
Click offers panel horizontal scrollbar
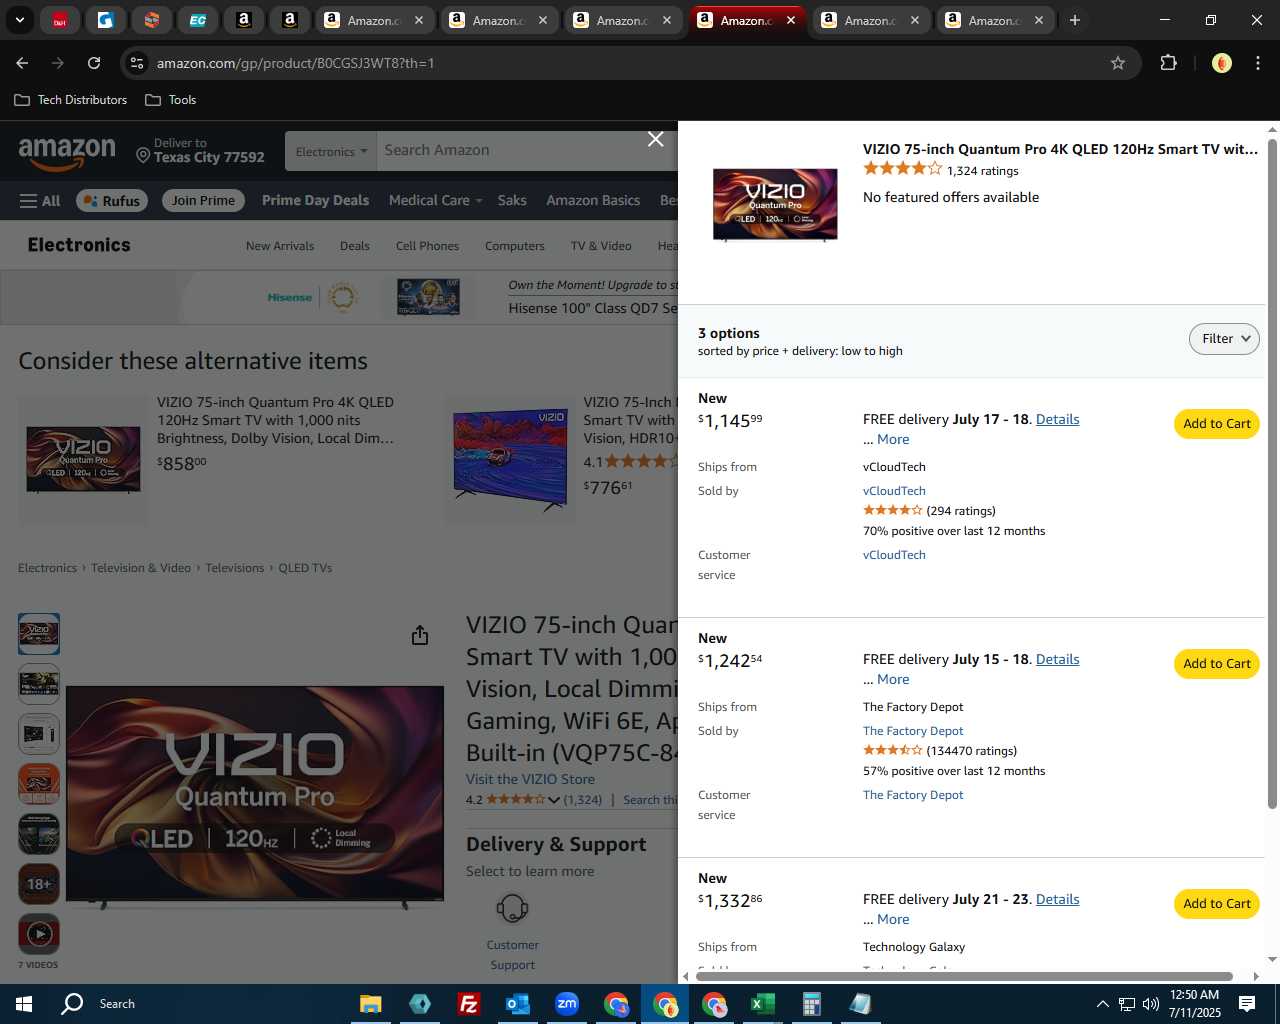(964, 976)
